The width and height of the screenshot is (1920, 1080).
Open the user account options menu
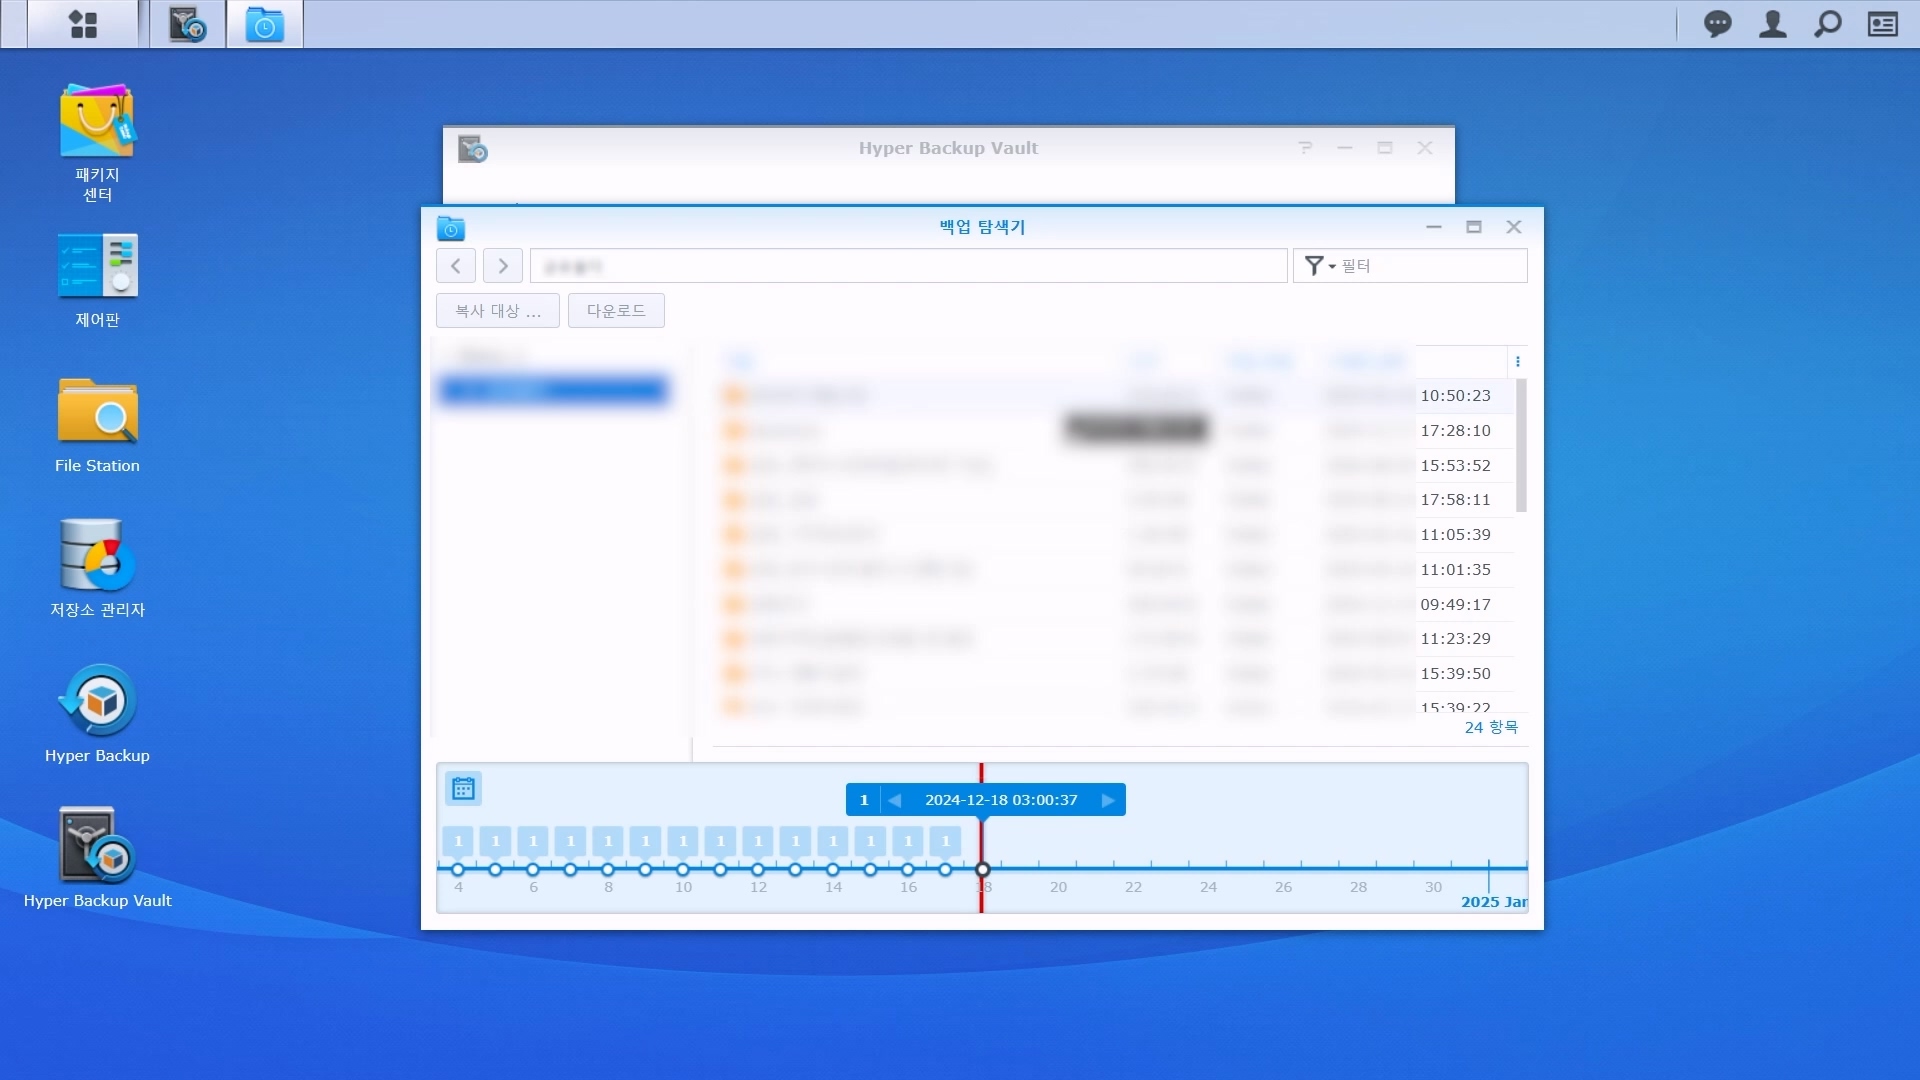coord(1772,24)
